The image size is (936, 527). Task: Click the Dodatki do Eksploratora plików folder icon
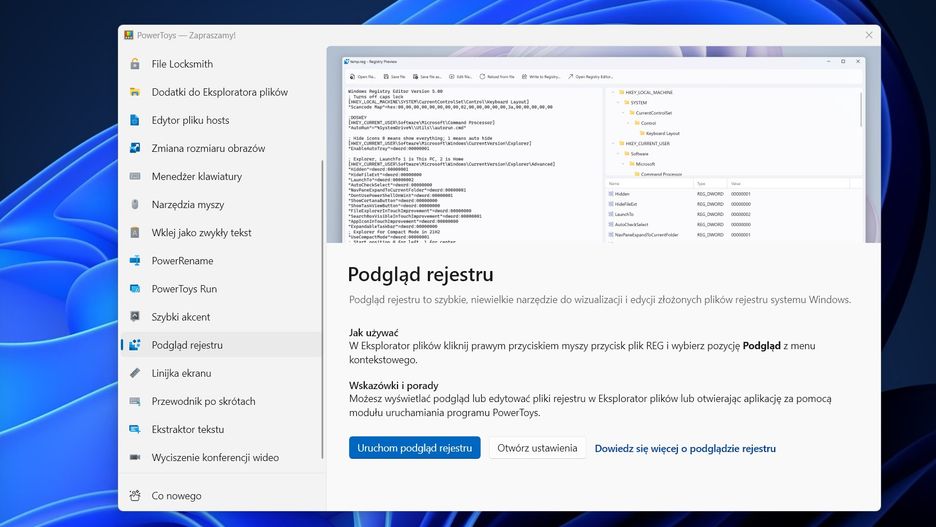point(135,92)
